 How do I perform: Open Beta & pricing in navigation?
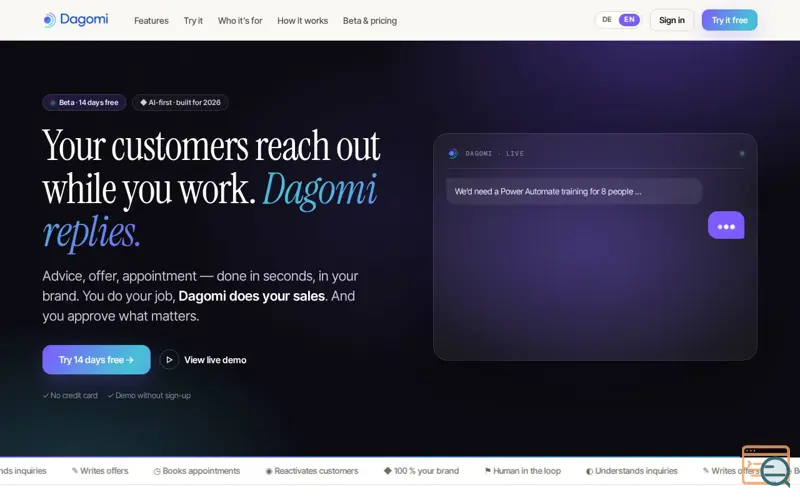click(370, 21)
